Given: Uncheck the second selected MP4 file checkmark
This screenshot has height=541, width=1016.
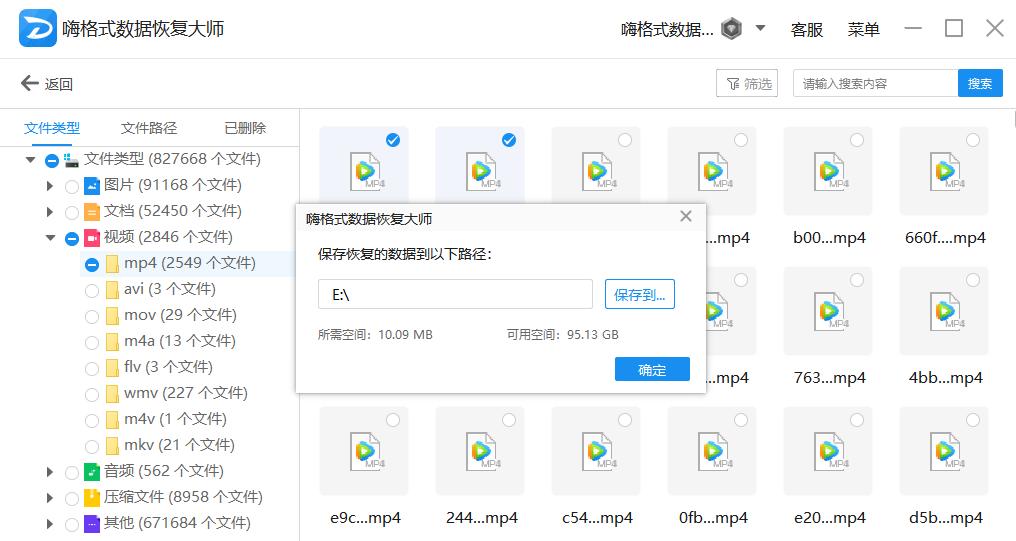Looking at the screenshot, I should tap(509, 140).
